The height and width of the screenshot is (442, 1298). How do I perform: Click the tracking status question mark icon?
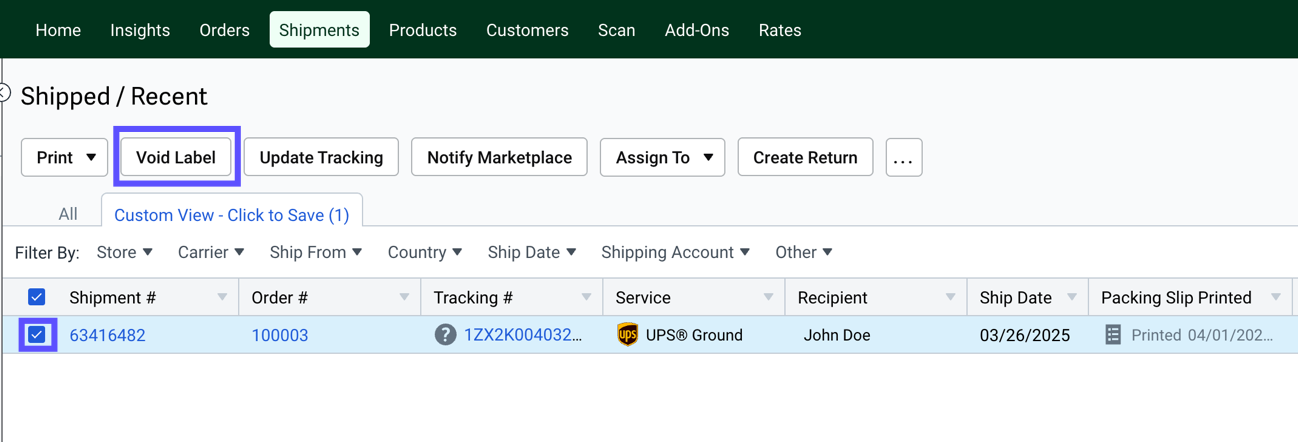[x=445, y=335]
